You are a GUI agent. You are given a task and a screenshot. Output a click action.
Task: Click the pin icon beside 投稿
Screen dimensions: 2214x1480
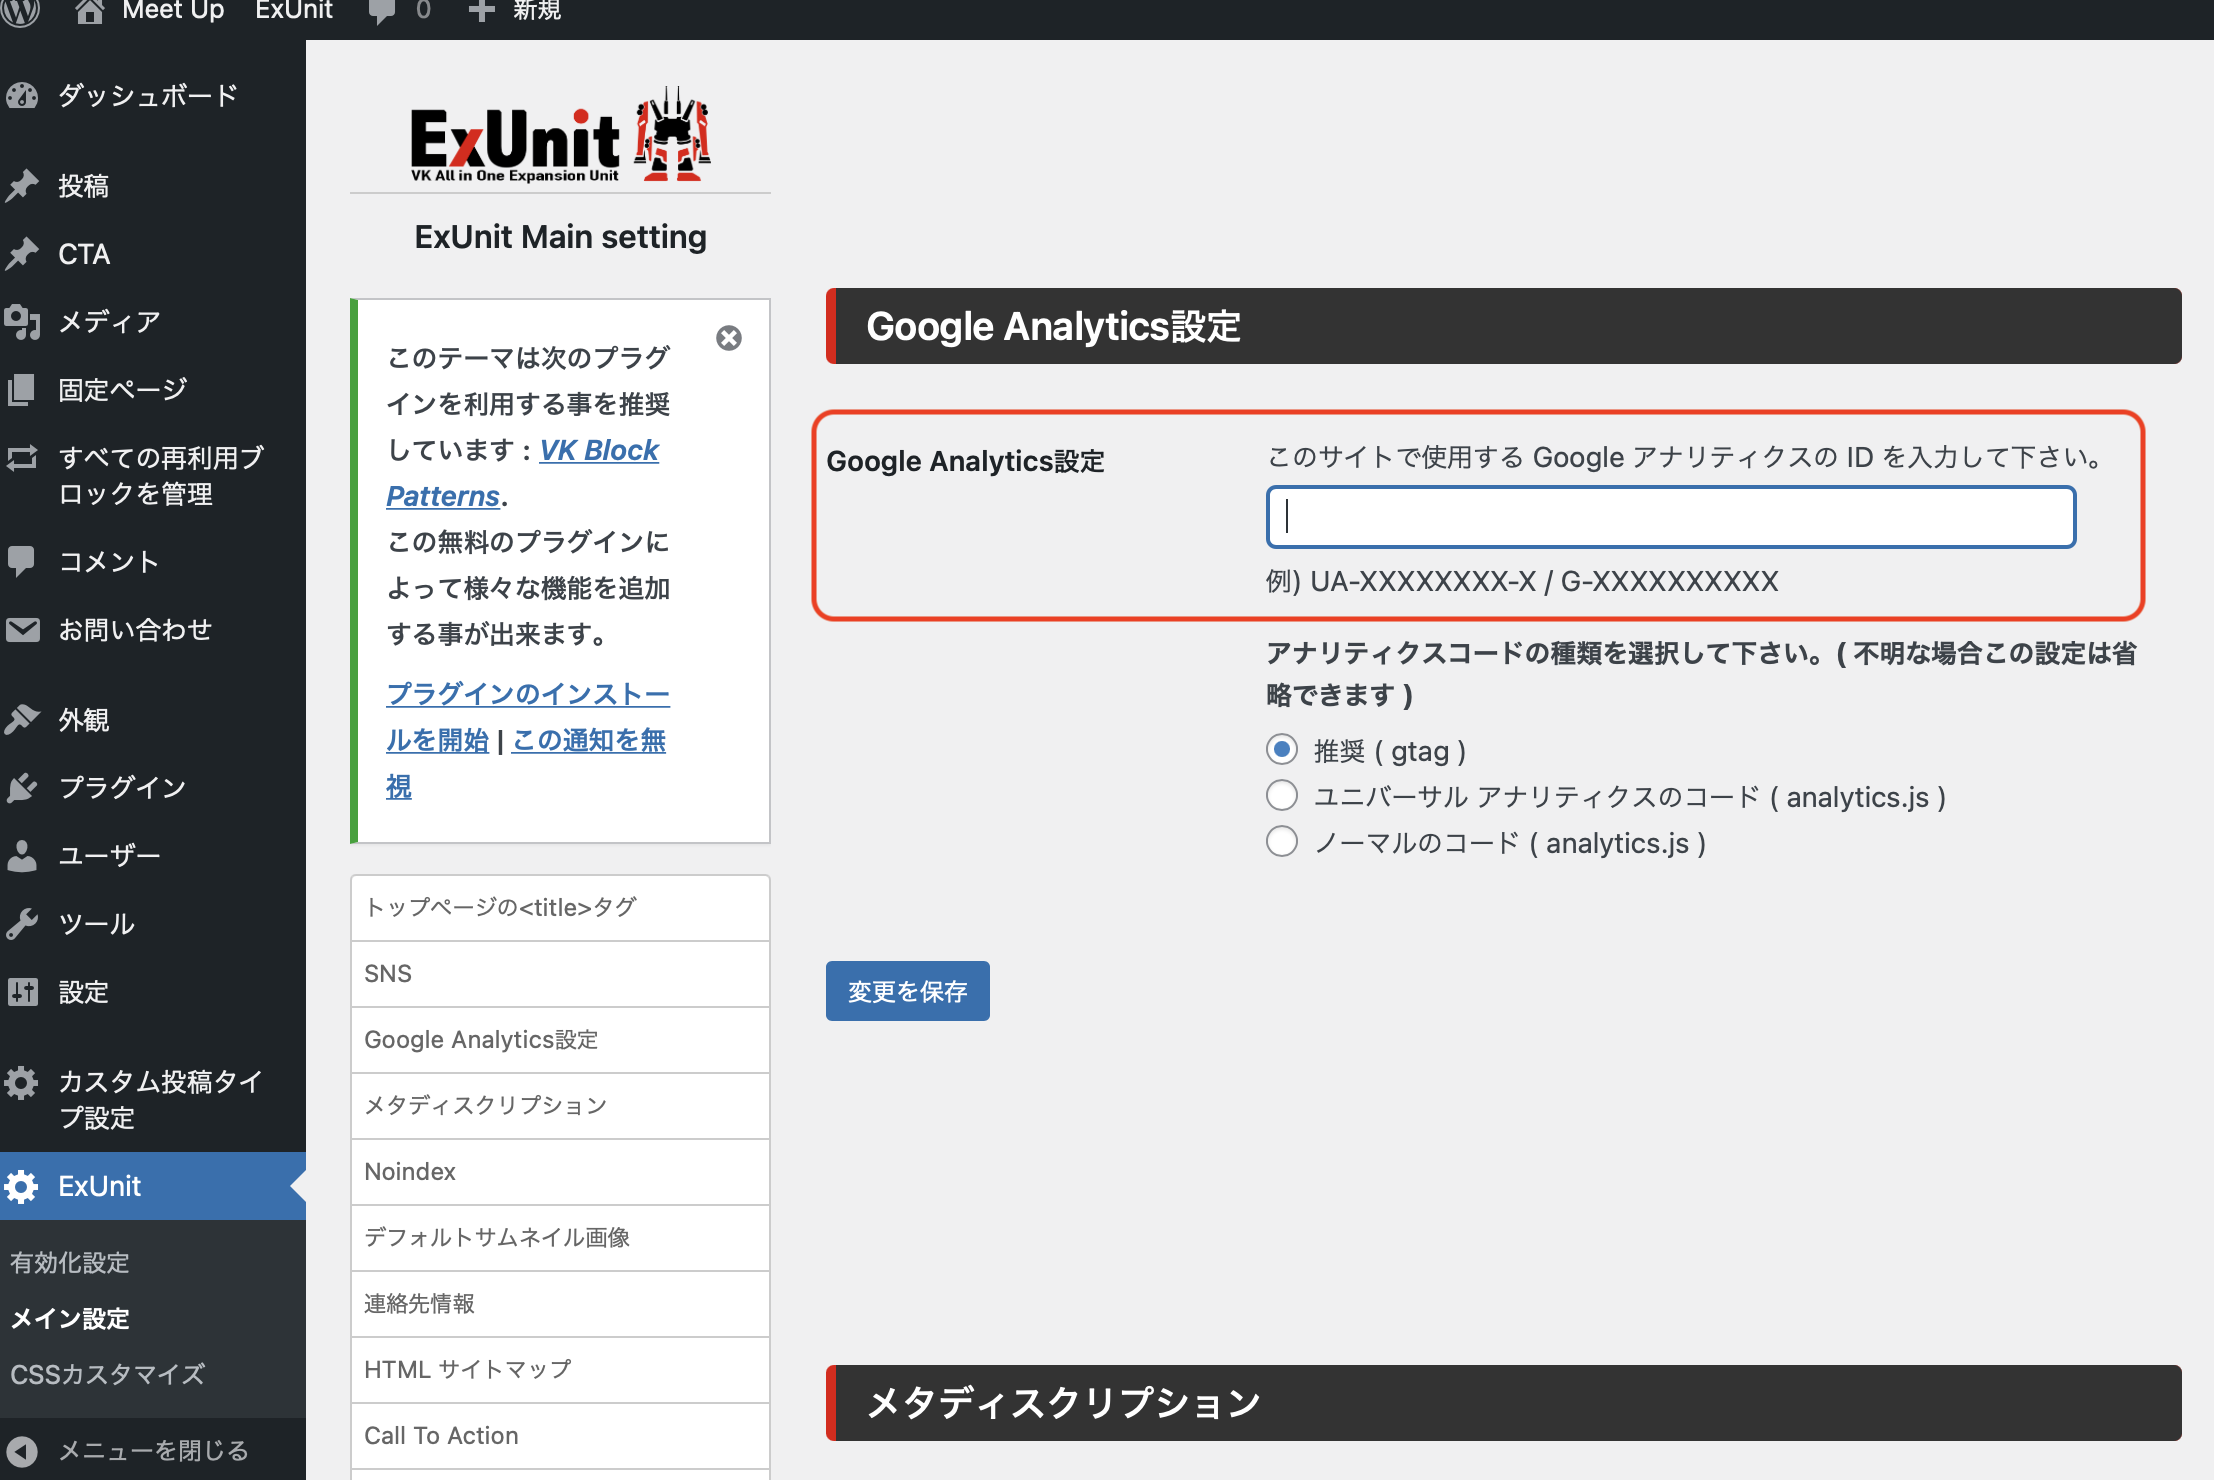[22, 186]
